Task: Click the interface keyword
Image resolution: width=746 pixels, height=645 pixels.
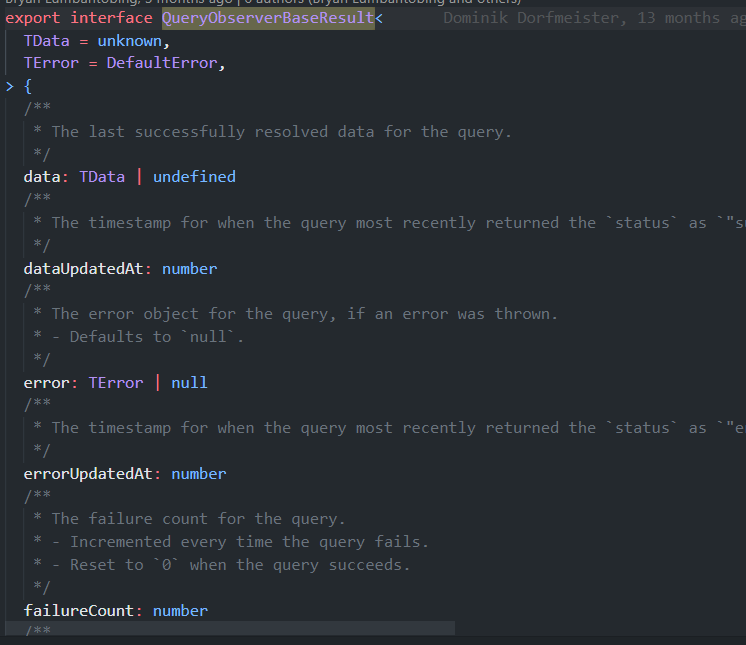Action: click(x=111, y=18)
